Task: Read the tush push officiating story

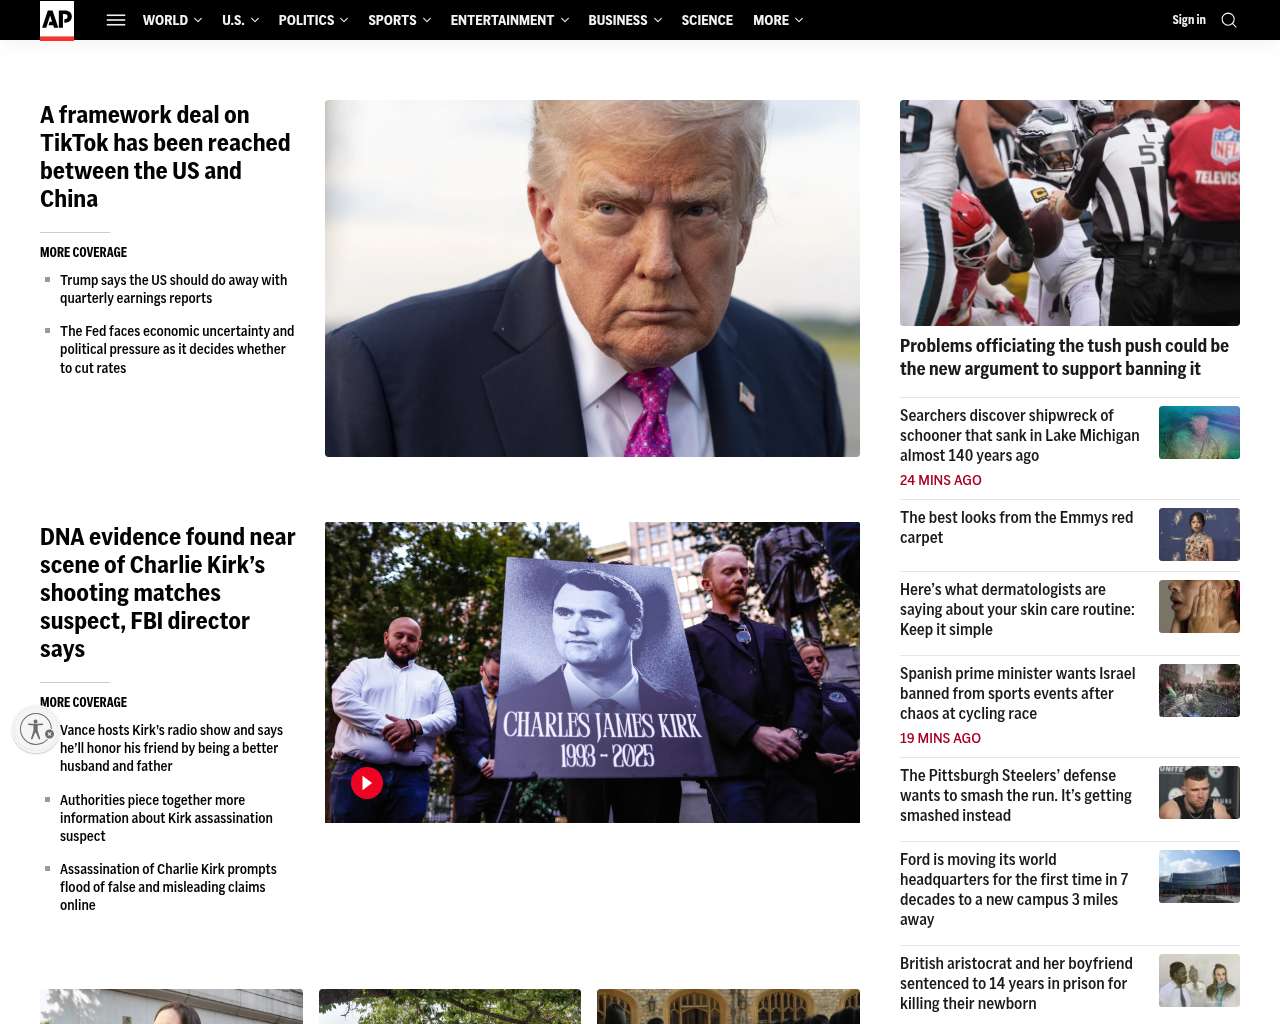Action: point(1064,357)
